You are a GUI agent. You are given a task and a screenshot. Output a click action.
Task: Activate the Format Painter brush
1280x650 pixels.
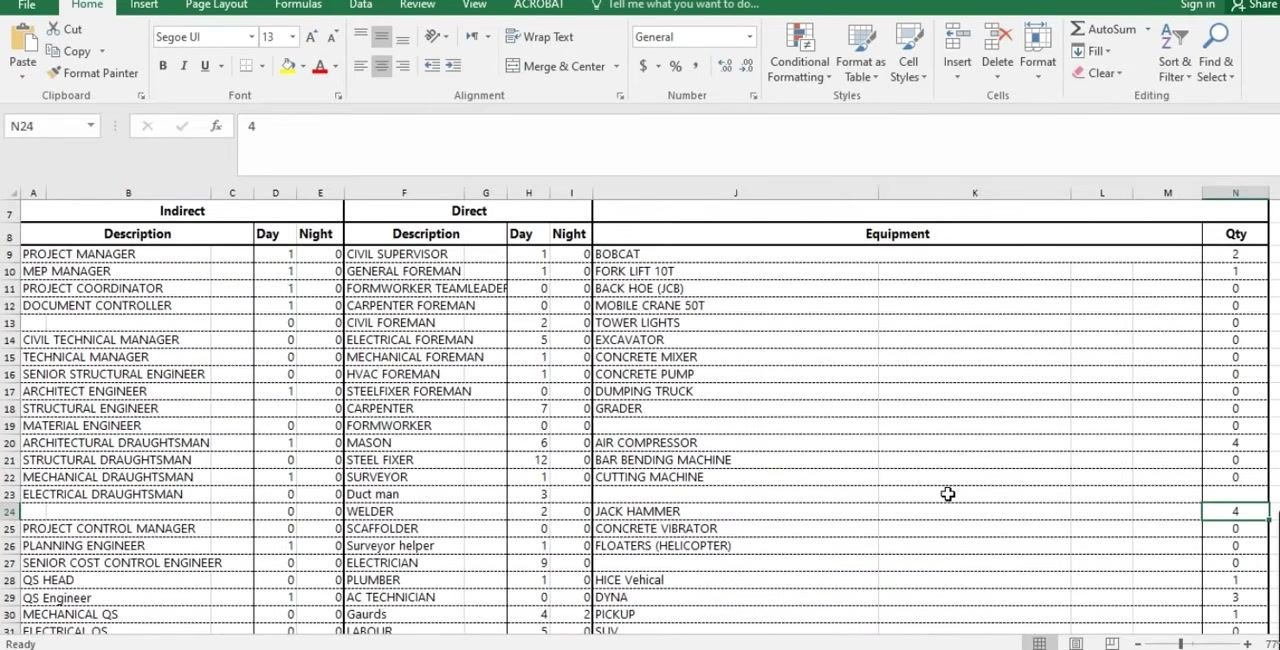click(x=54, y=73)
